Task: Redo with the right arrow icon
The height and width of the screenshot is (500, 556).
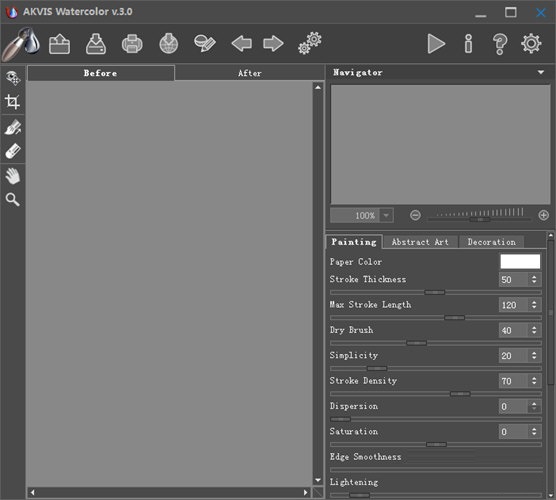Action: tap(273, 44)
